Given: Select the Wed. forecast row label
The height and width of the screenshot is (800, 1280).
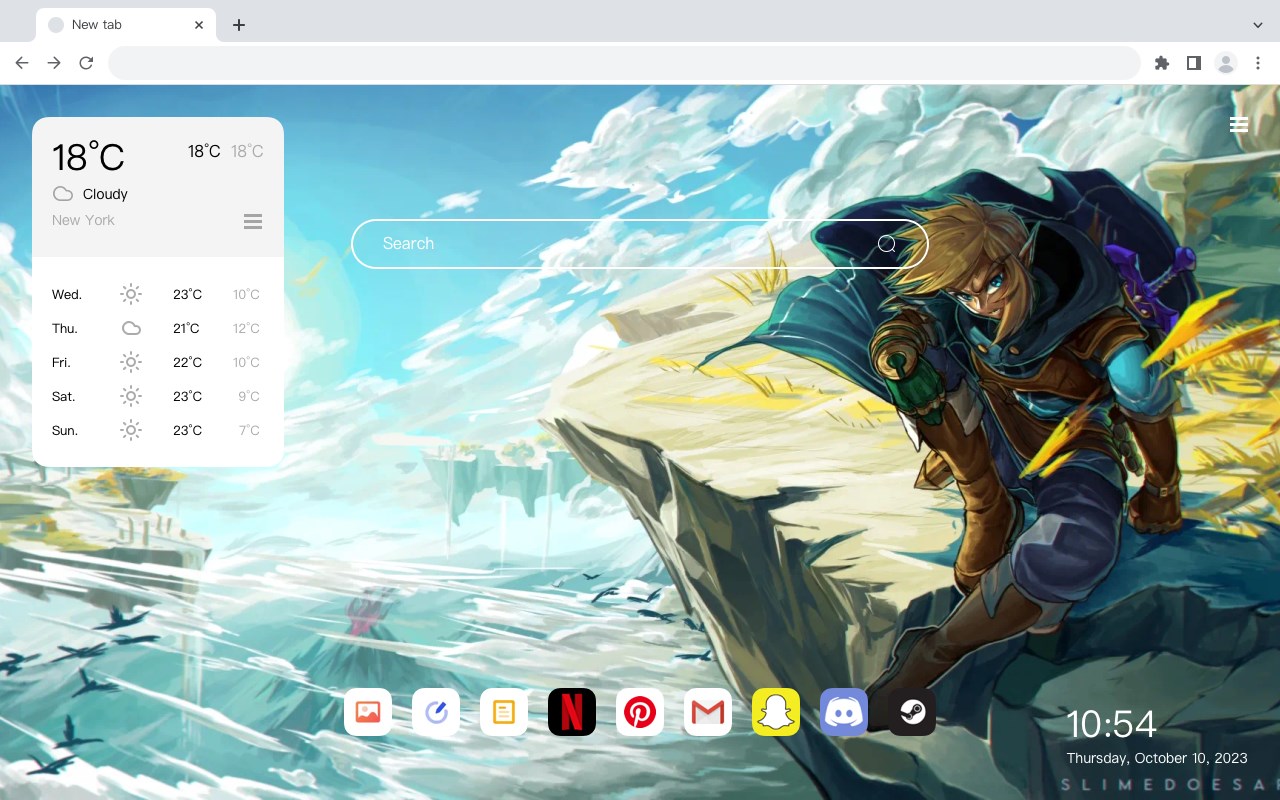Looking at the screenshot, I should coord(67,294).
